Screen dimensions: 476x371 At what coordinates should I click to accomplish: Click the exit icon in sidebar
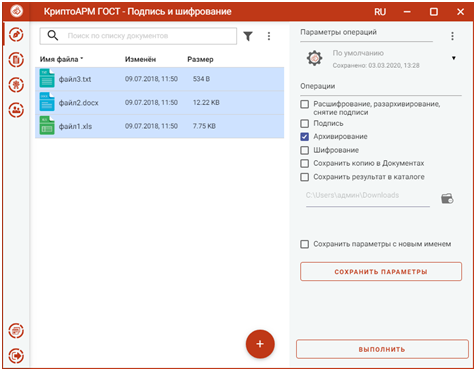[x=16, y=356]
